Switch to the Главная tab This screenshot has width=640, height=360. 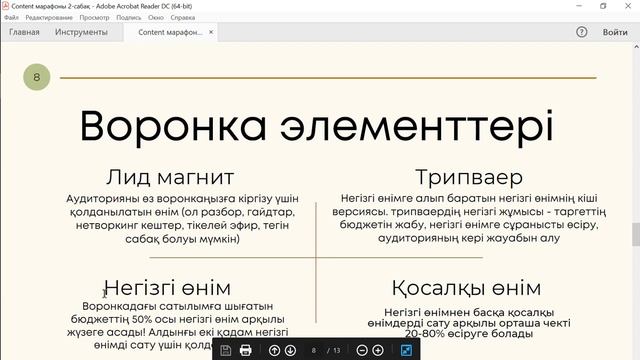click(x=24, y=32)
